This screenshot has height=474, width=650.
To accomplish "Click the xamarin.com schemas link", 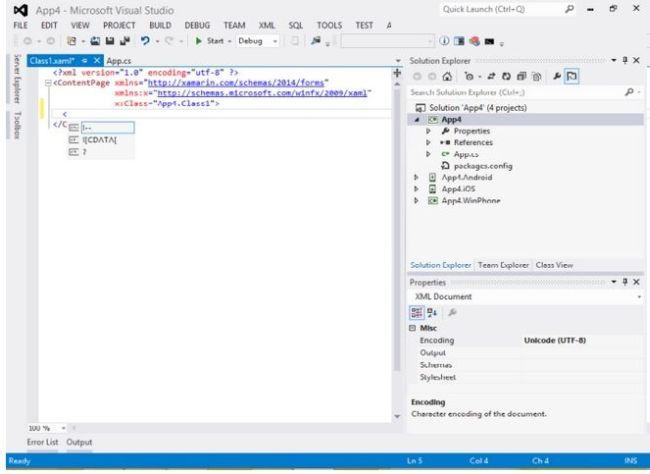I will (x=236, y=83).
